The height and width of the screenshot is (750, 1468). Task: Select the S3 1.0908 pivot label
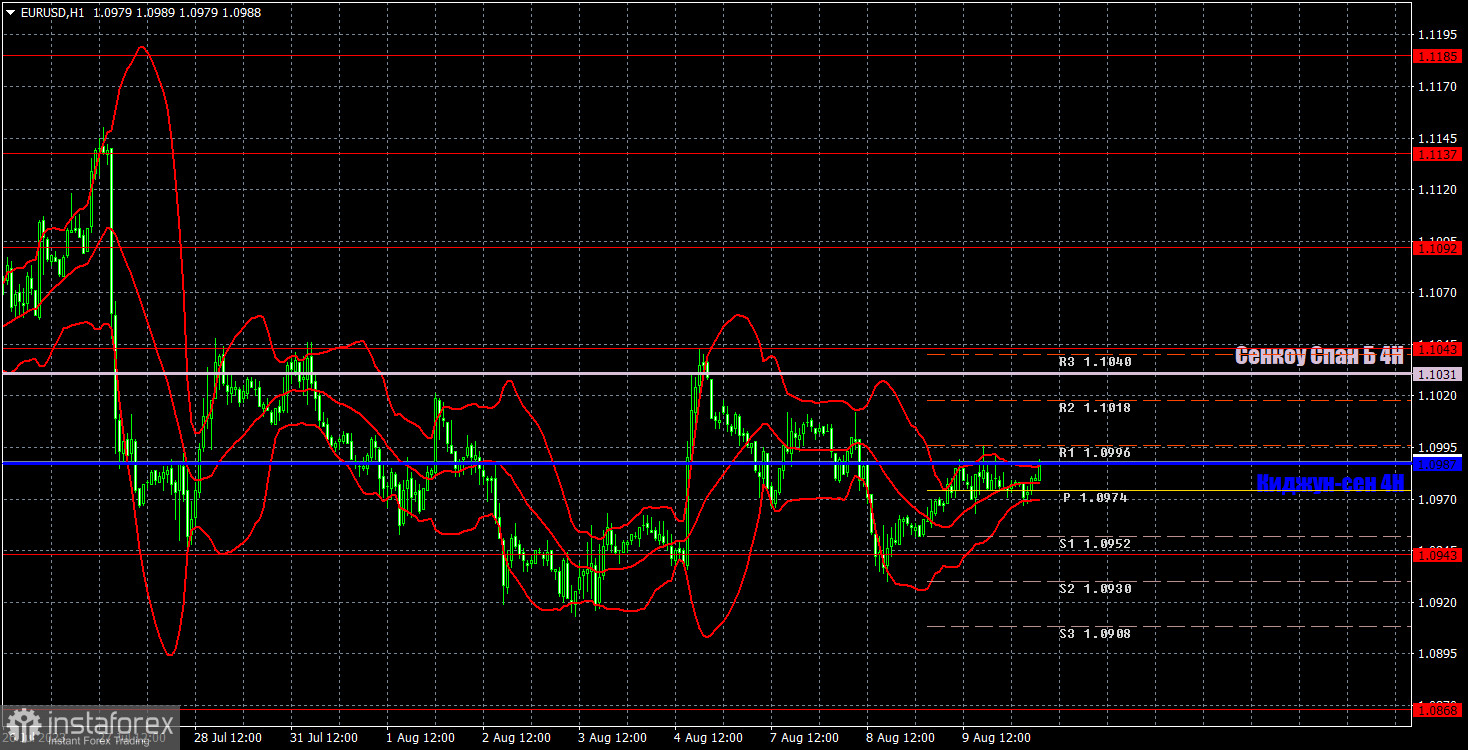pyautogui.click(x=1095, y=634)
